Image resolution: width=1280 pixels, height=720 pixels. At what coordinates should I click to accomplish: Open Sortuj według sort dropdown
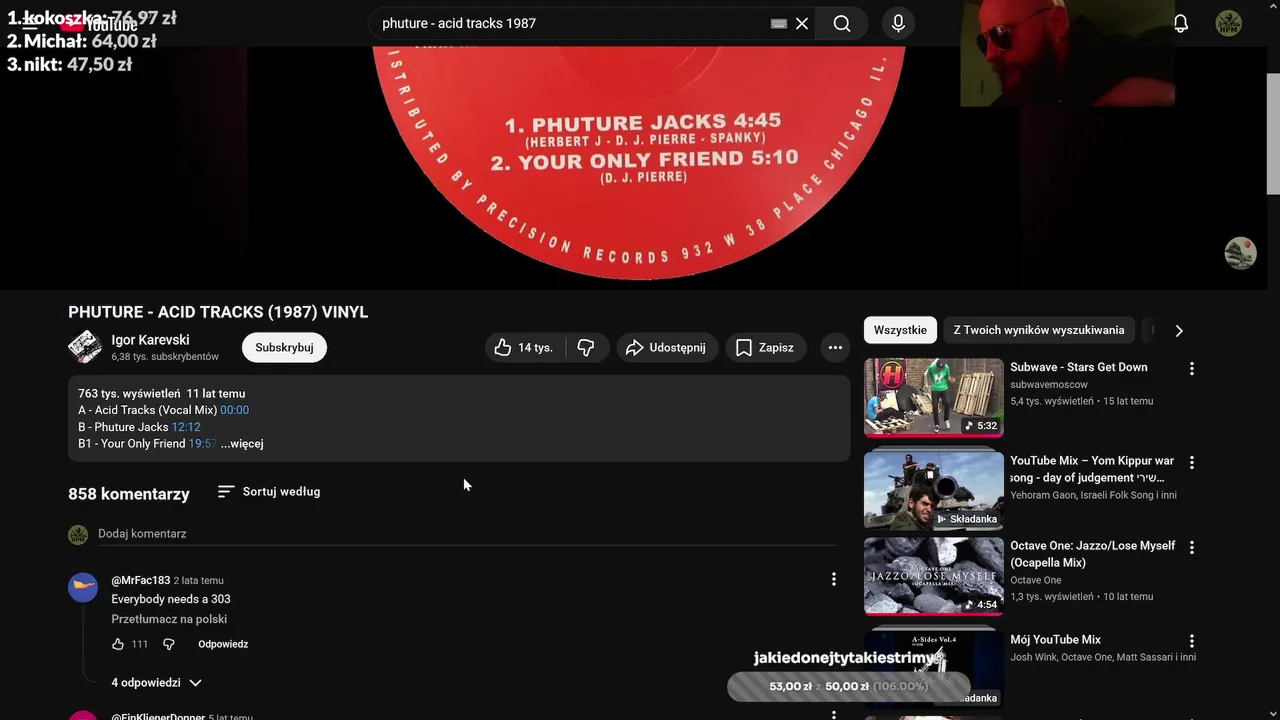coord(269,491)
